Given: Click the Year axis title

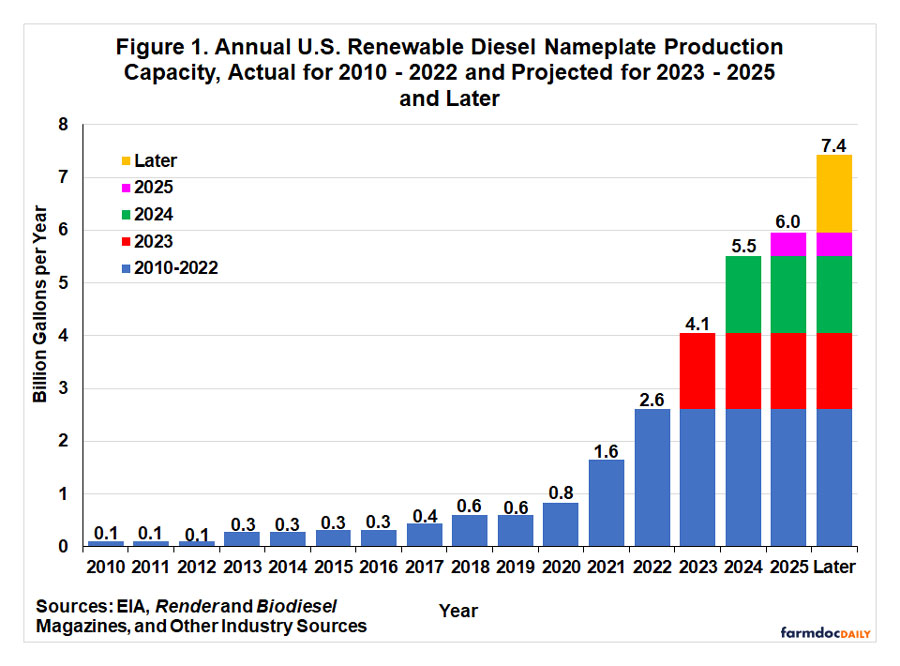Looking at the screenshot, I should click(458, 611).
